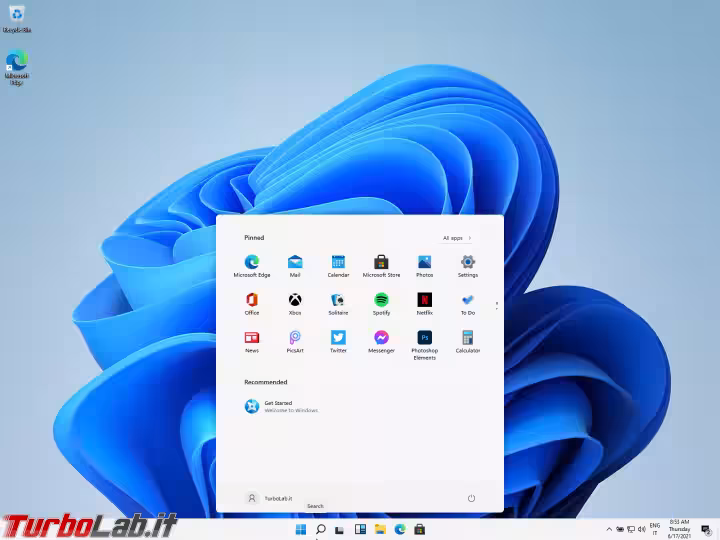This screenshot has height=540, width=720.
Task: Go to next page of pinned apps
Action: click(497, 305)
